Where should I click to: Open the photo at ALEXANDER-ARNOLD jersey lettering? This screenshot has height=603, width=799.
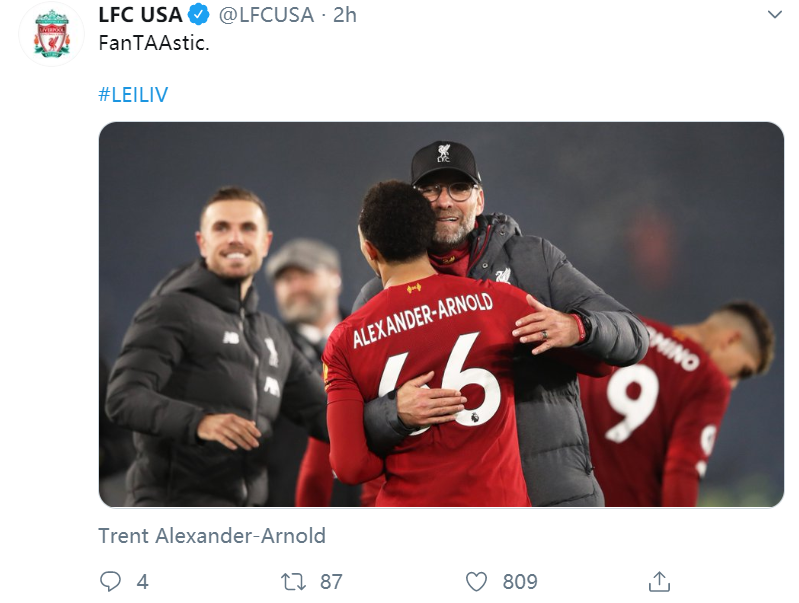click(x=422, y=322)
